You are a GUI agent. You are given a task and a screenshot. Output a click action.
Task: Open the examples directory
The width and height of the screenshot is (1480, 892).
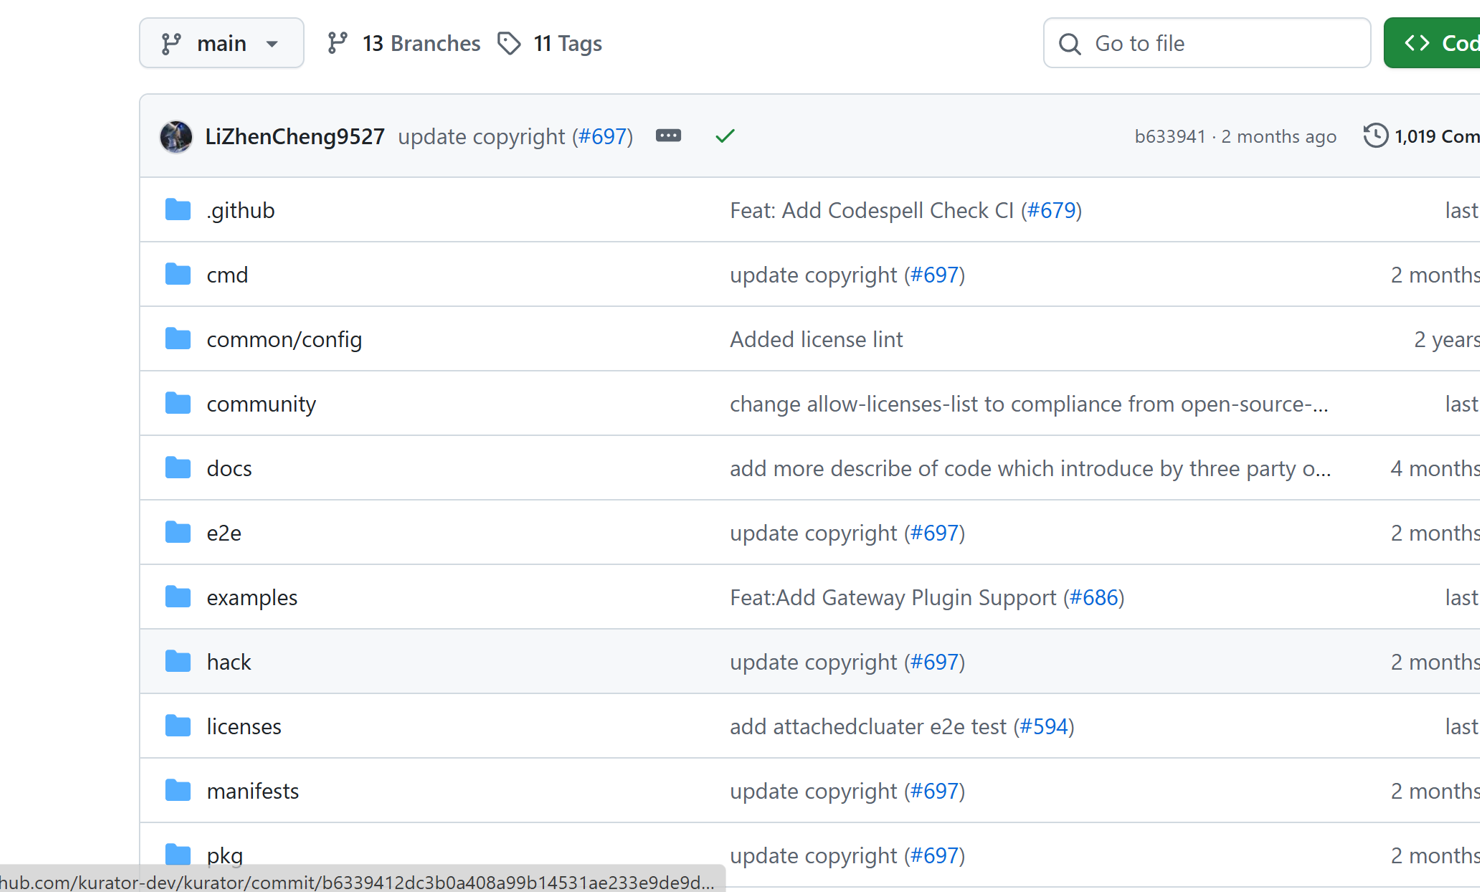[252, 597]
